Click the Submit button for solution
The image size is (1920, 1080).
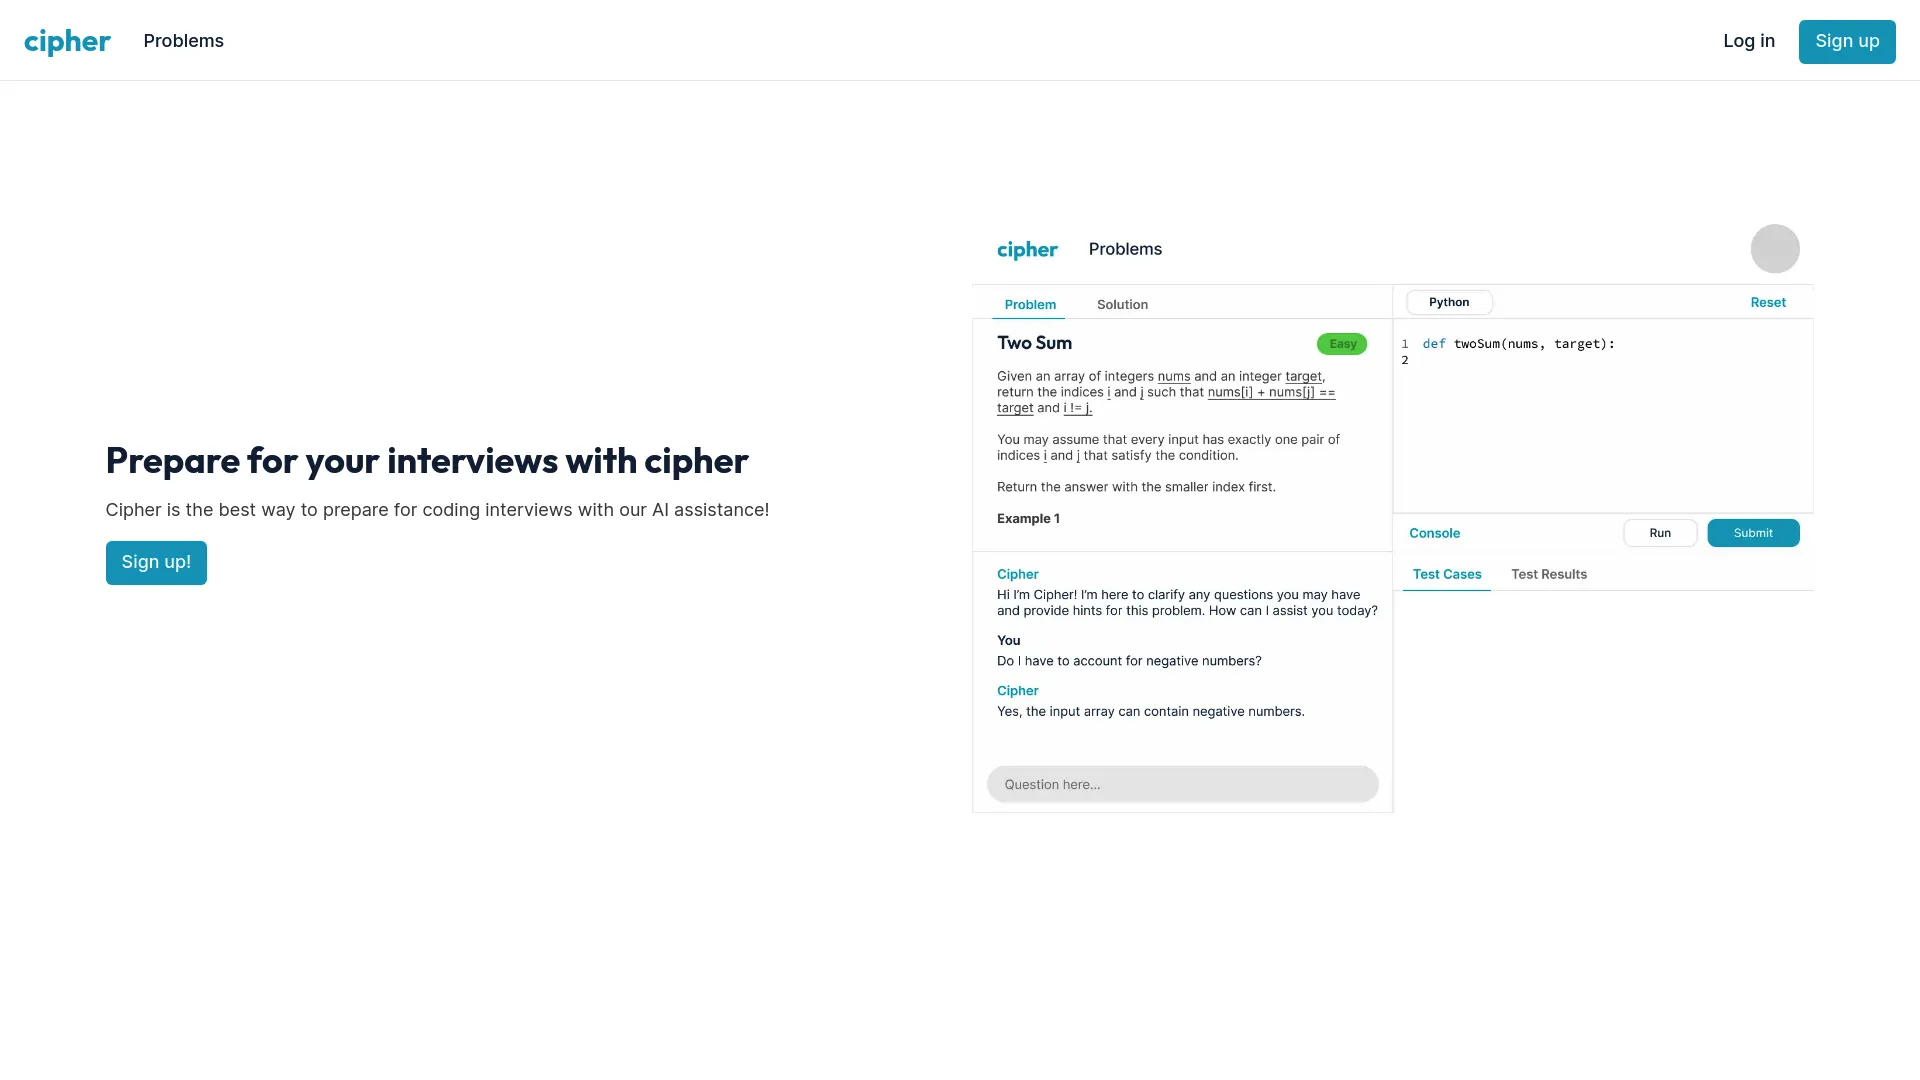click(x=1753, y=531)
